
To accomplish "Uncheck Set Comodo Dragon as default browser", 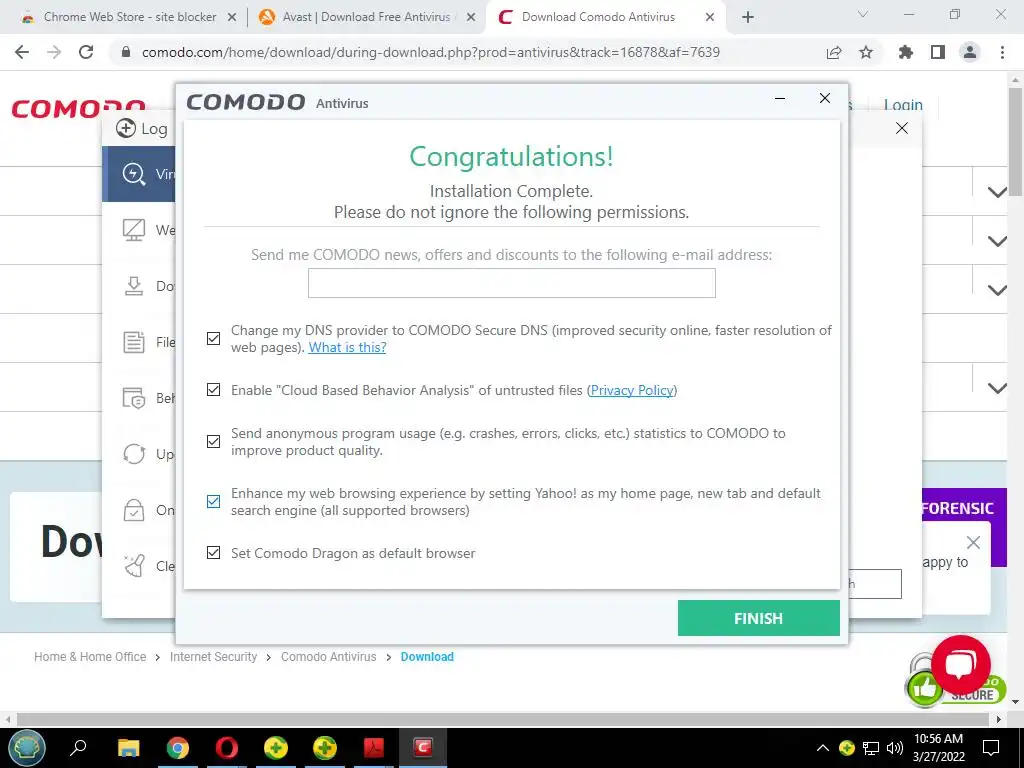I will (214, 552).
